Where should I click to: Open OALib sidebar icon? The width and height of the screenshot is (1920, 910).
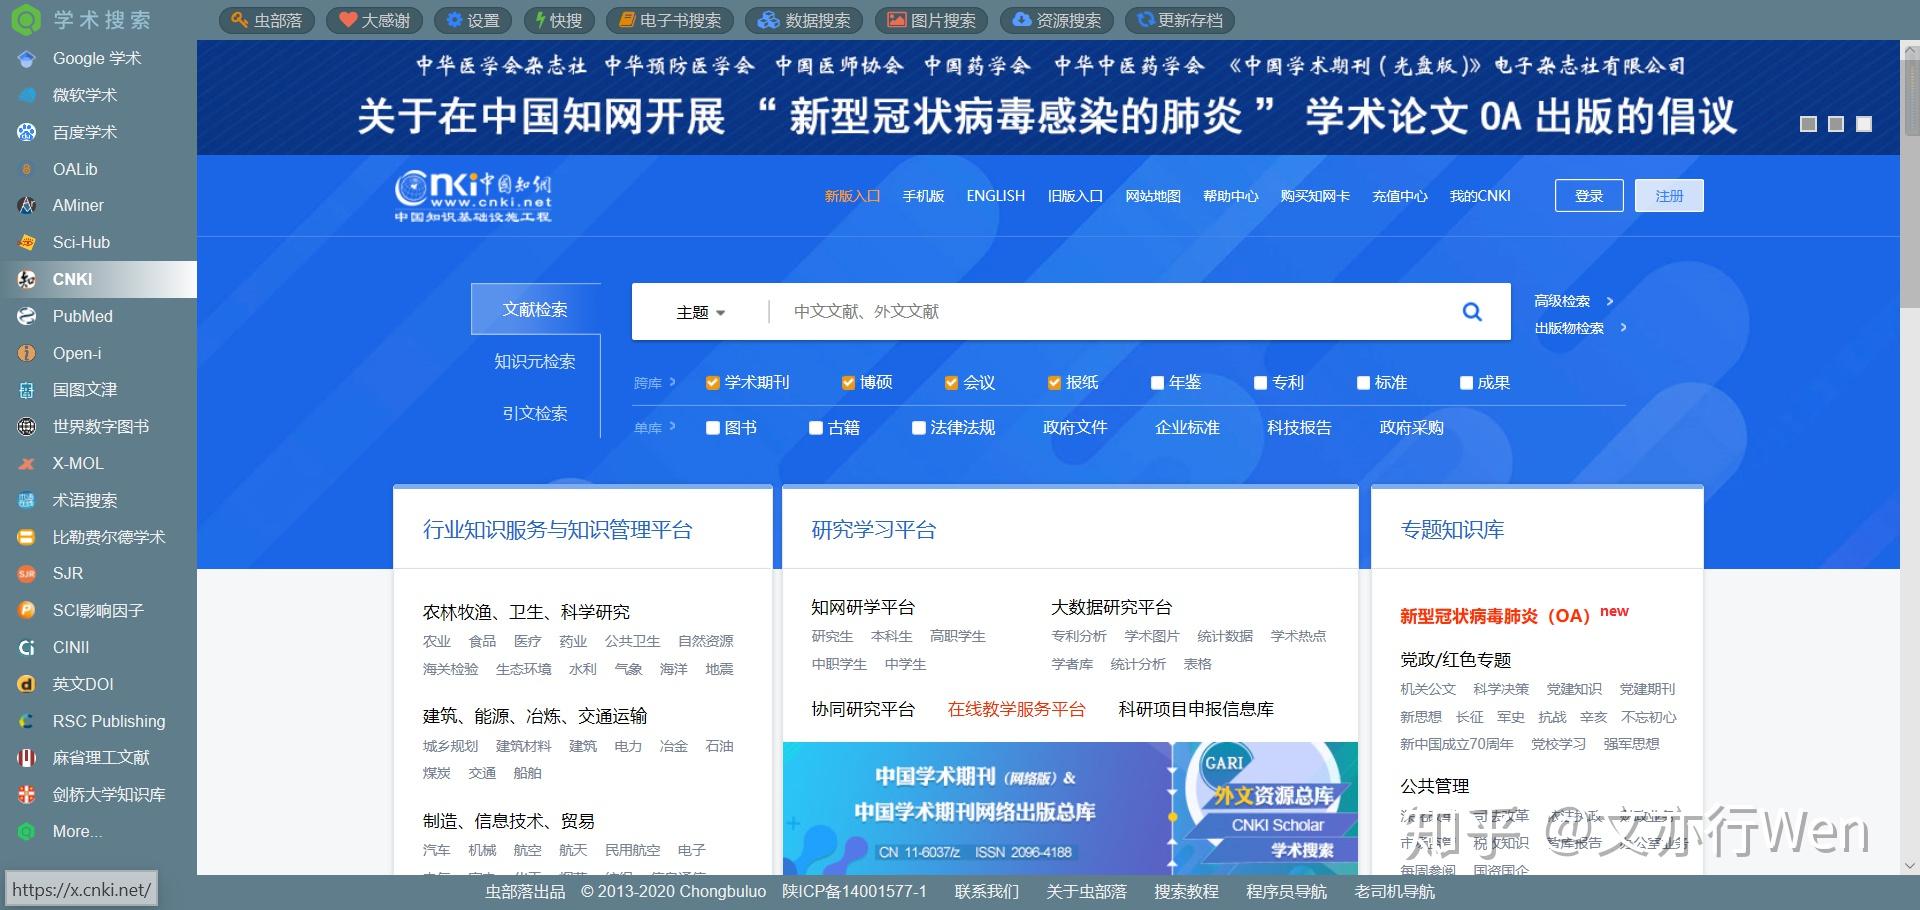click(27, 169)
